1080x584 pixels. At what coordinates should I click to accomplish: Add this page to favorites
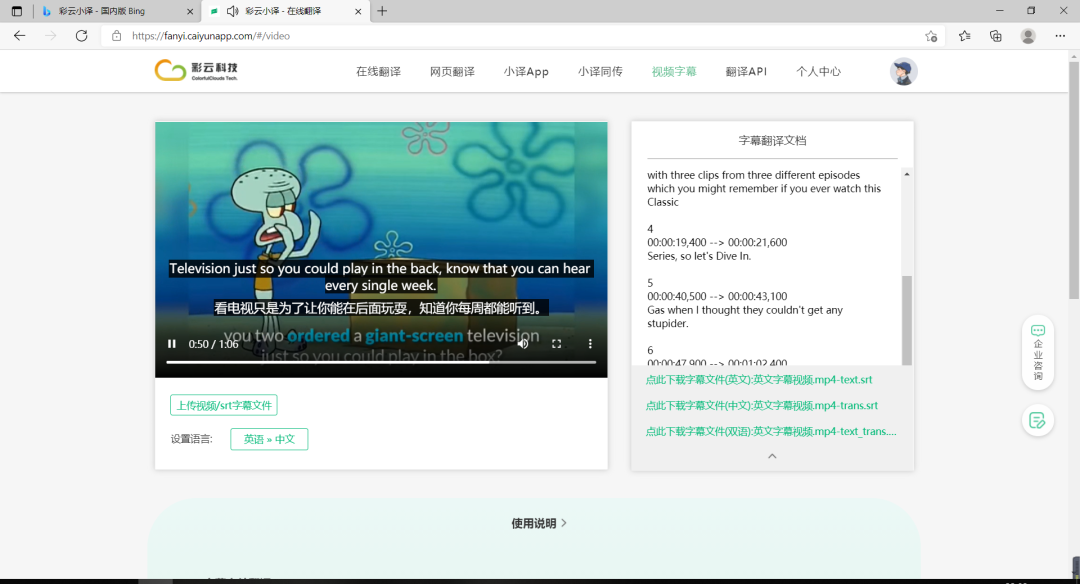coord(931,36)
